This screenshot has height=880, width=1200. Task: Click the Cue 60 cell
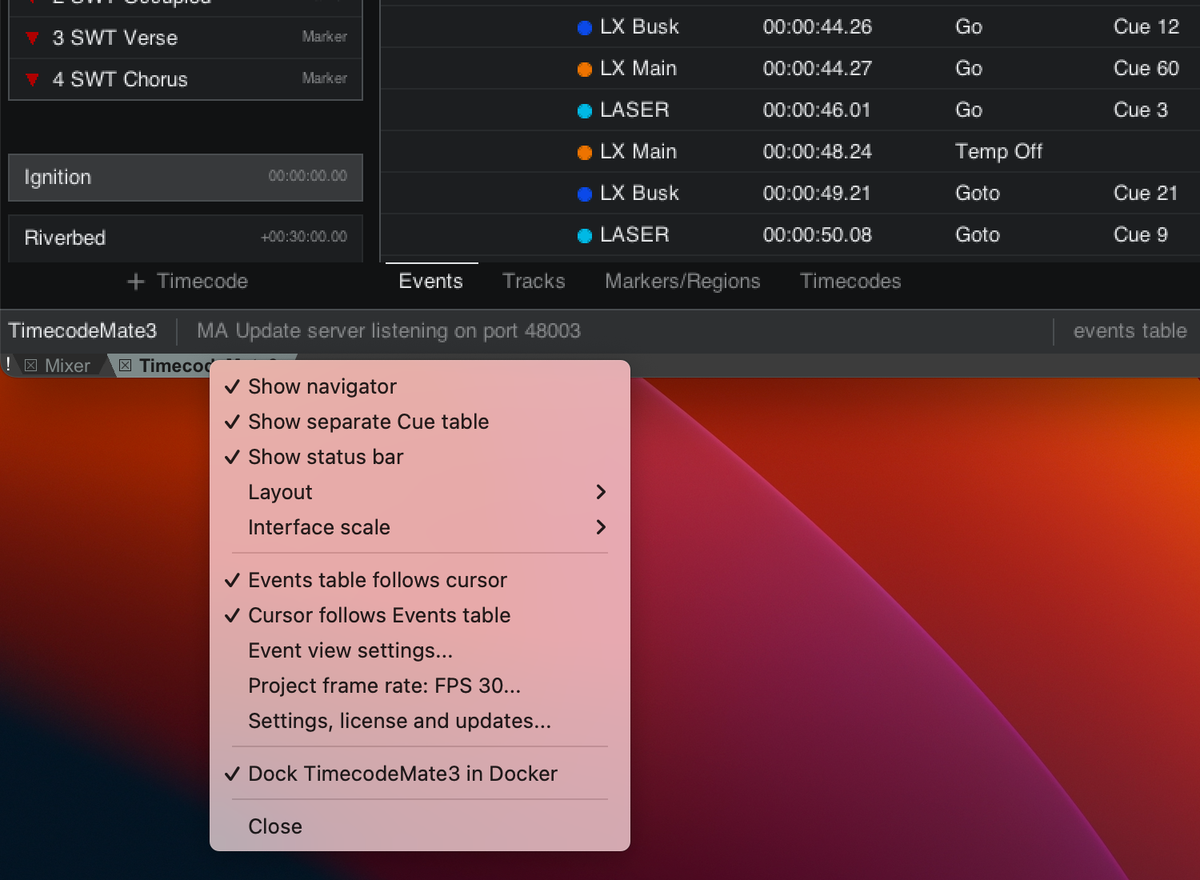(1146, 69)
